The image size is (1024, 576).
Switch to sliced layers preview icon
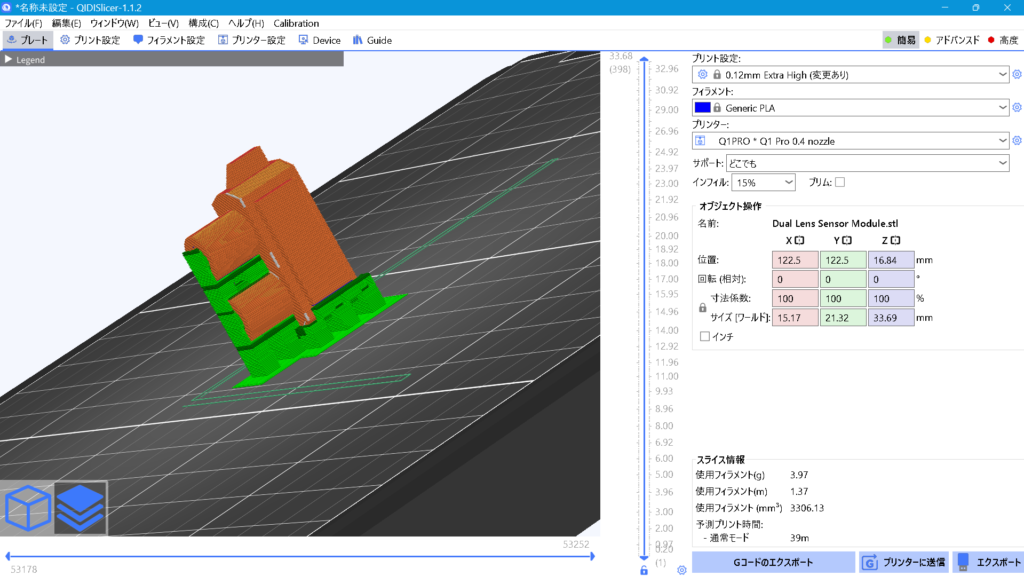tap(79, 508)
